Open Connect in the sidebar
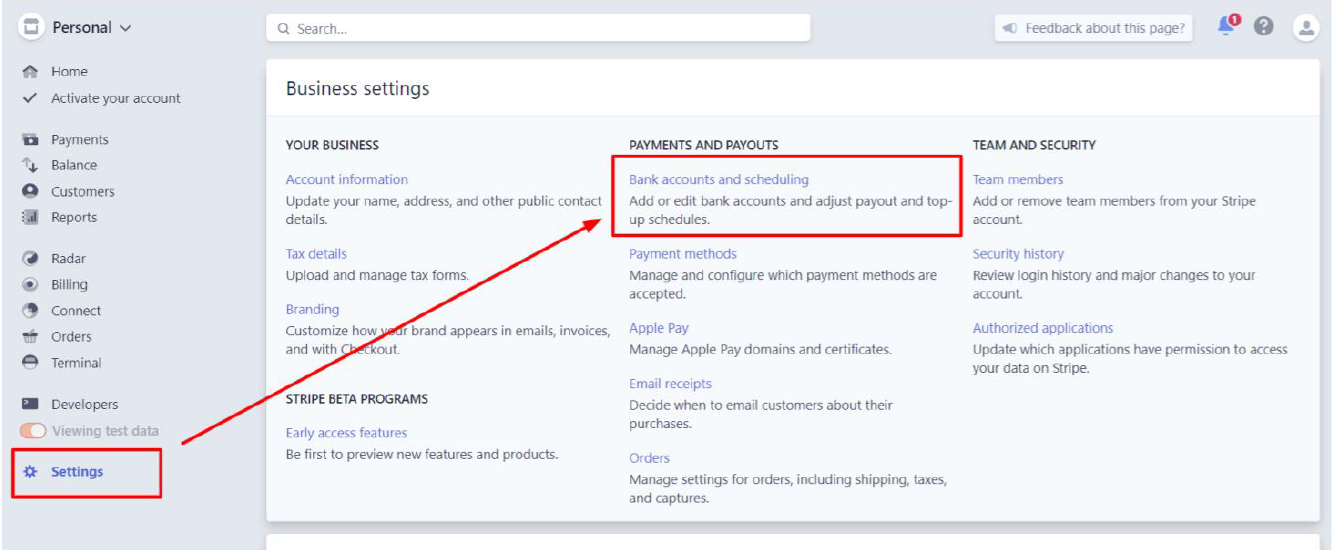The image size is (1344, 550). (x=76, y=311)
